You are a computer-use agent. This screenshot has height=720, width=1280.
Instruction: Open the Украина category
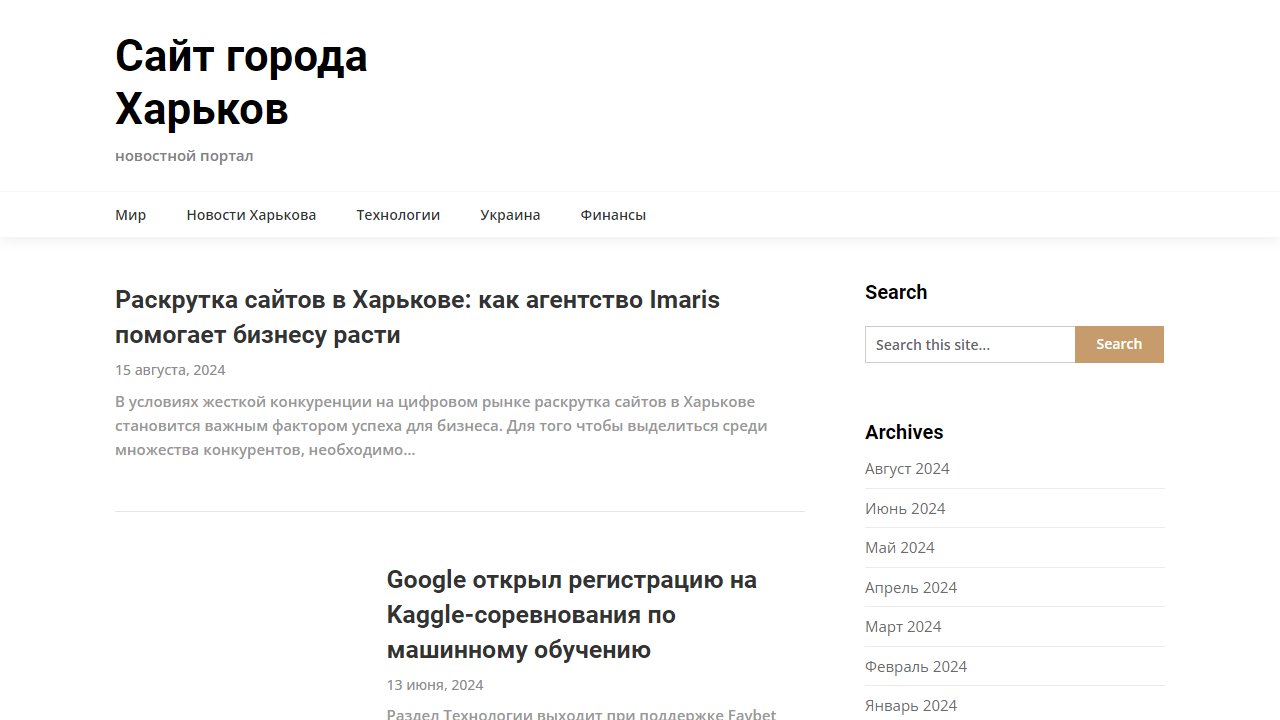click(x=510, y=215)
